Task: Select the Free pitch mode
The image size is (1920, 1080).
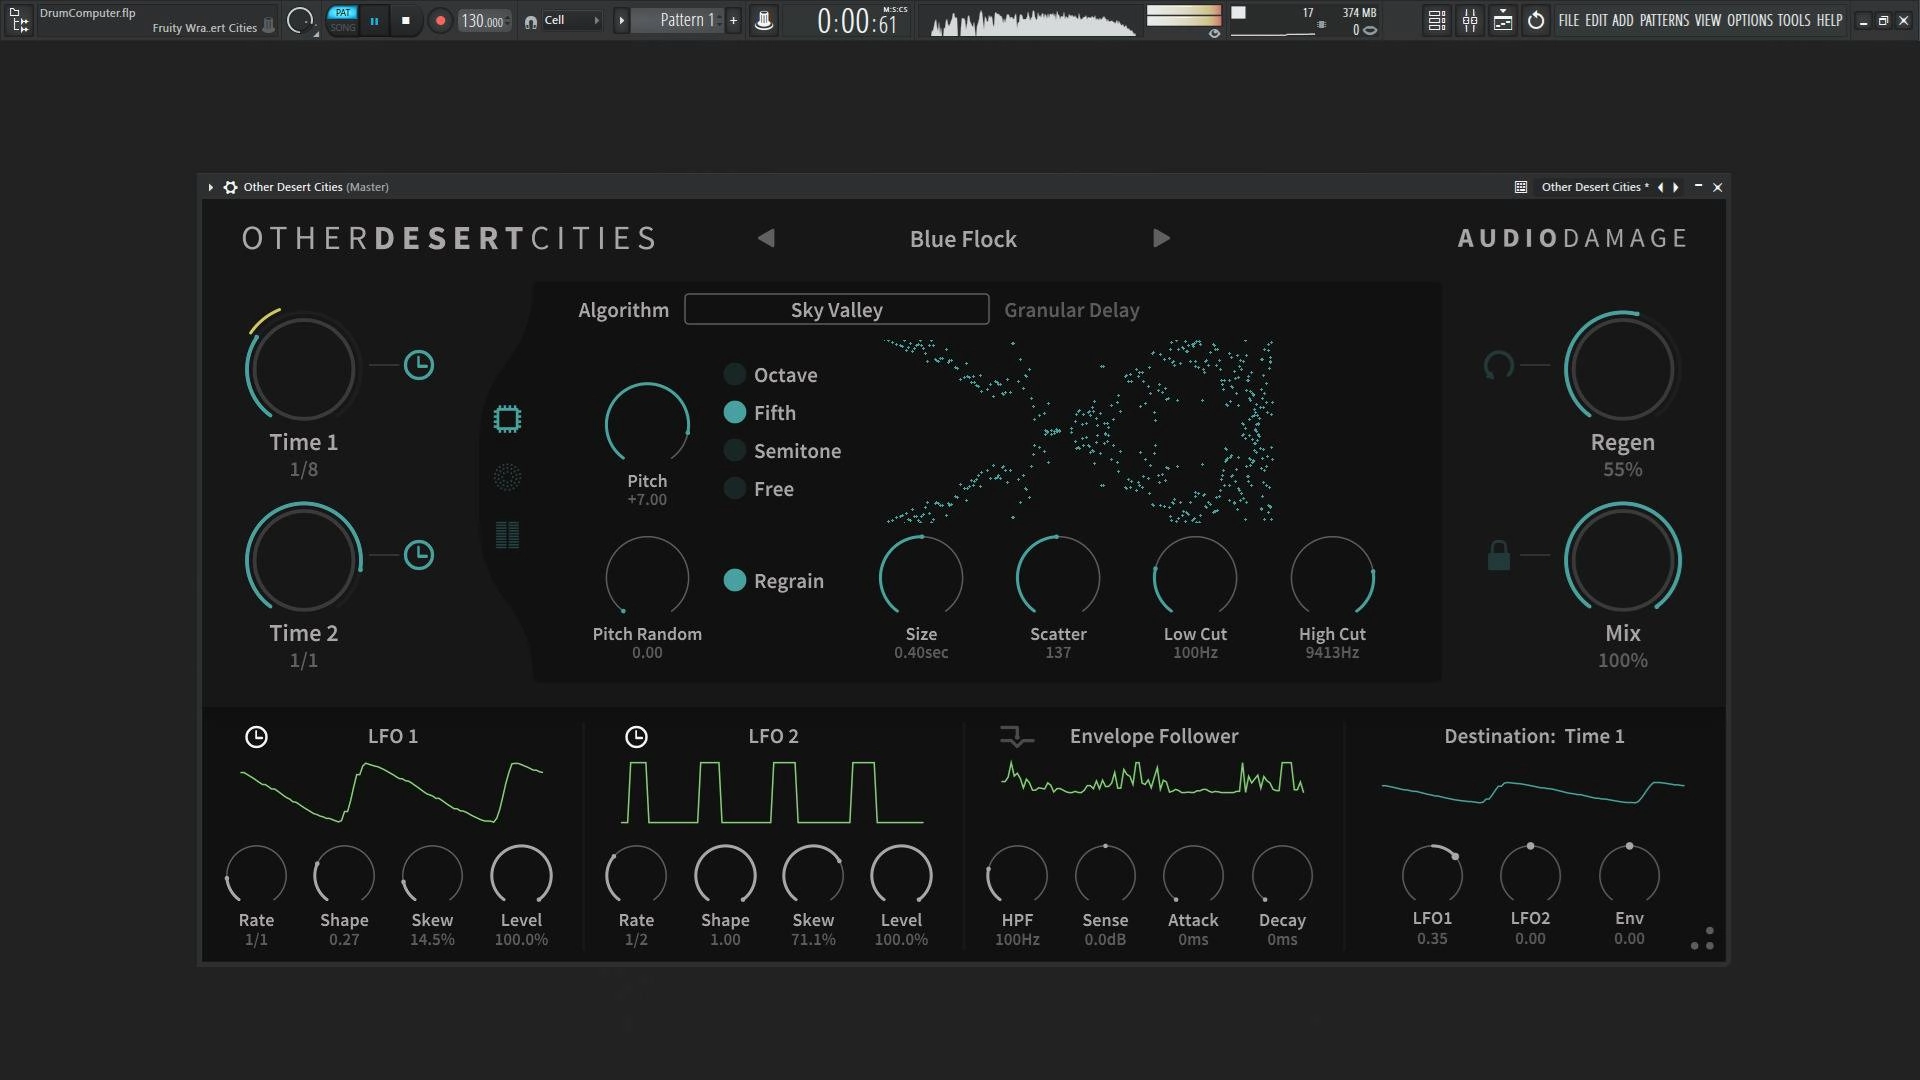Action: (759, 489)
